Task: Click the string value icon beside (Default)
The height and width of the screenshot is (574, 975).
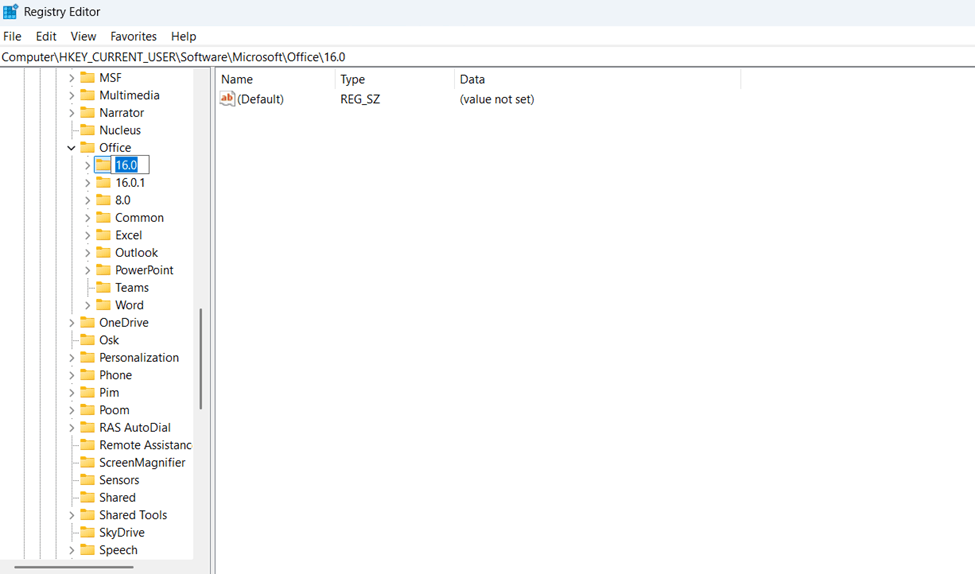Action: (227, 98)
